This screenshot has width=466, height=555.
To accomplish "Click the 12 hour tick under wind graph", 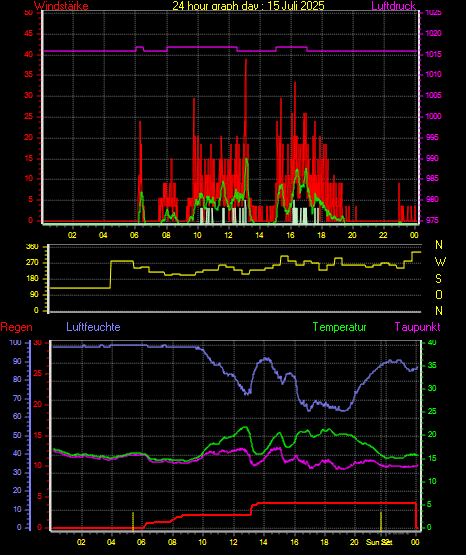I will 228,235.
